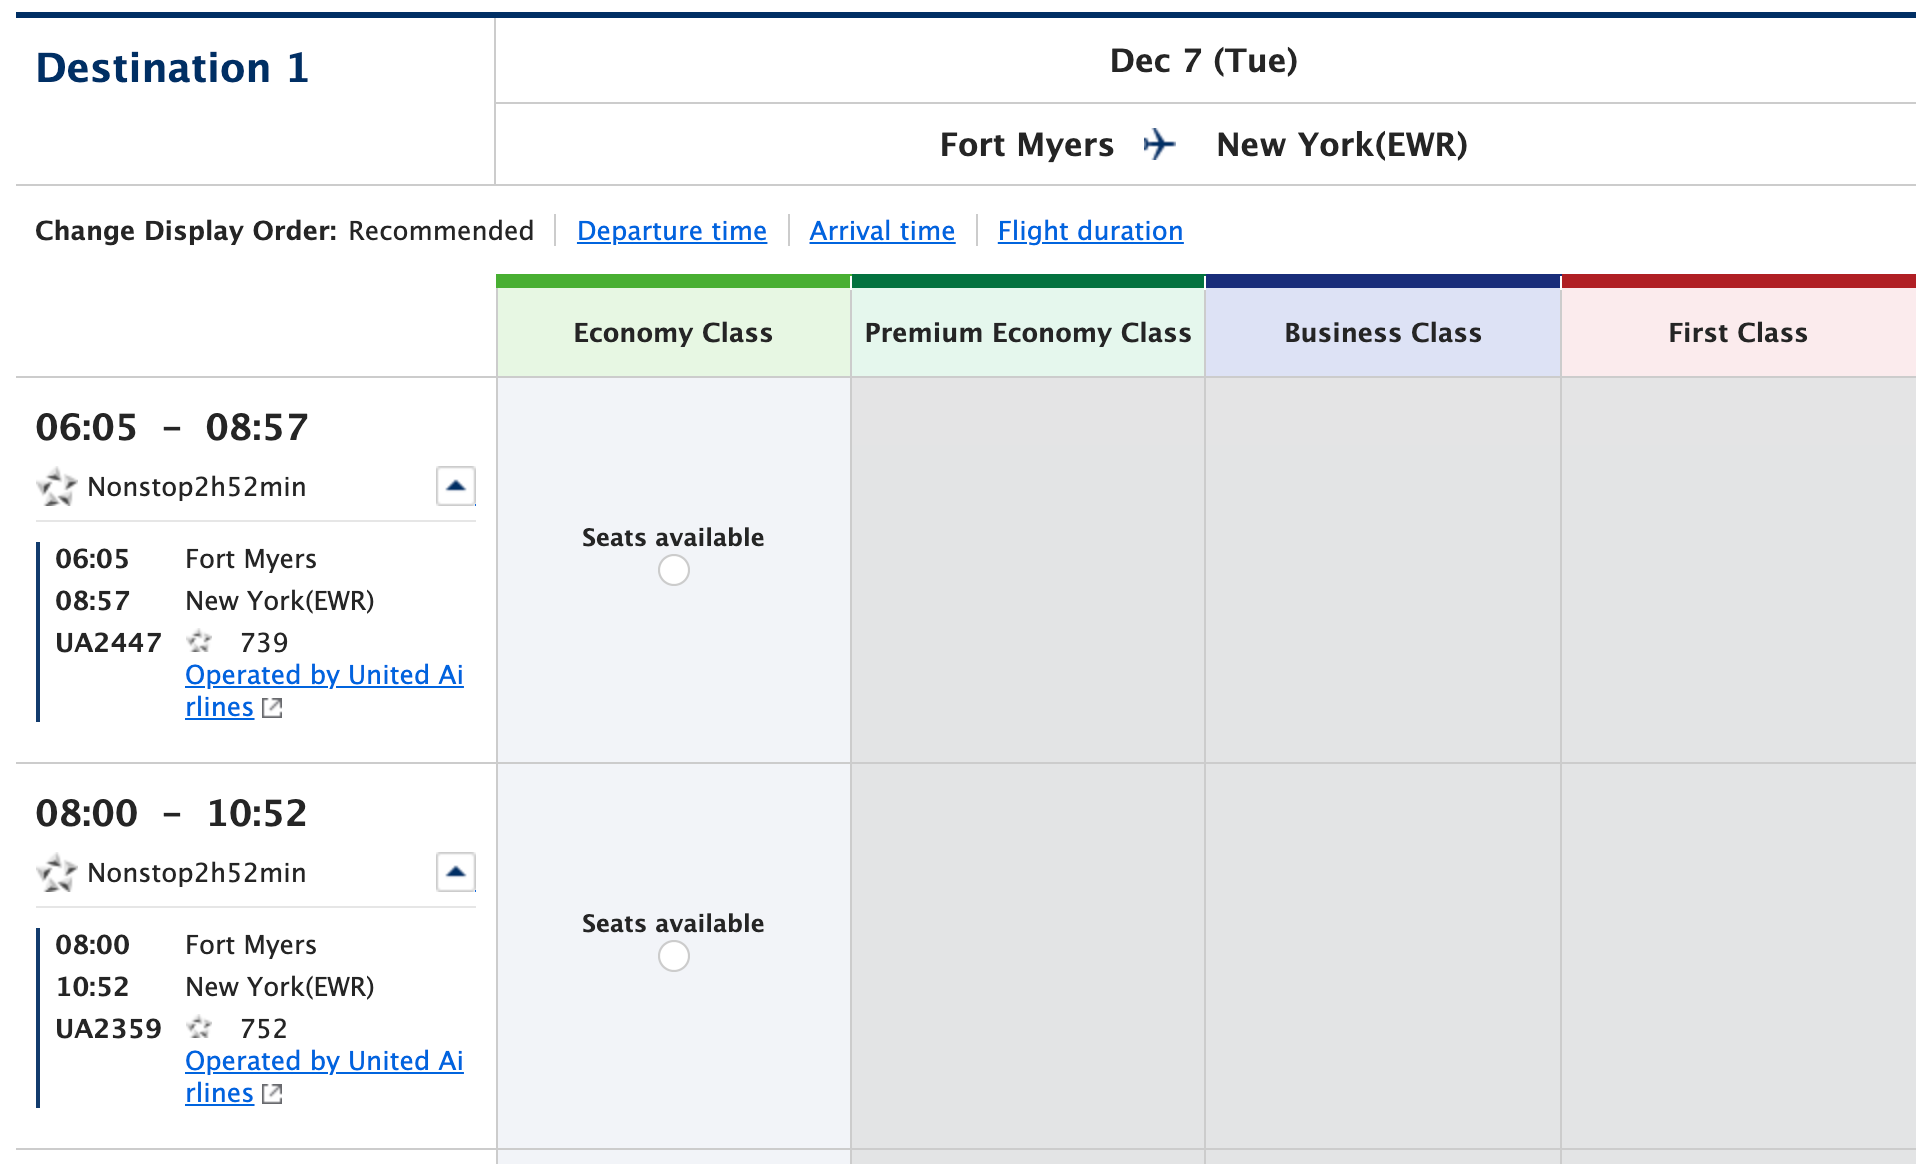Select Economy seats for the 06:05 flight
Screen dimensions: 1930x1164
pos(674,570)
